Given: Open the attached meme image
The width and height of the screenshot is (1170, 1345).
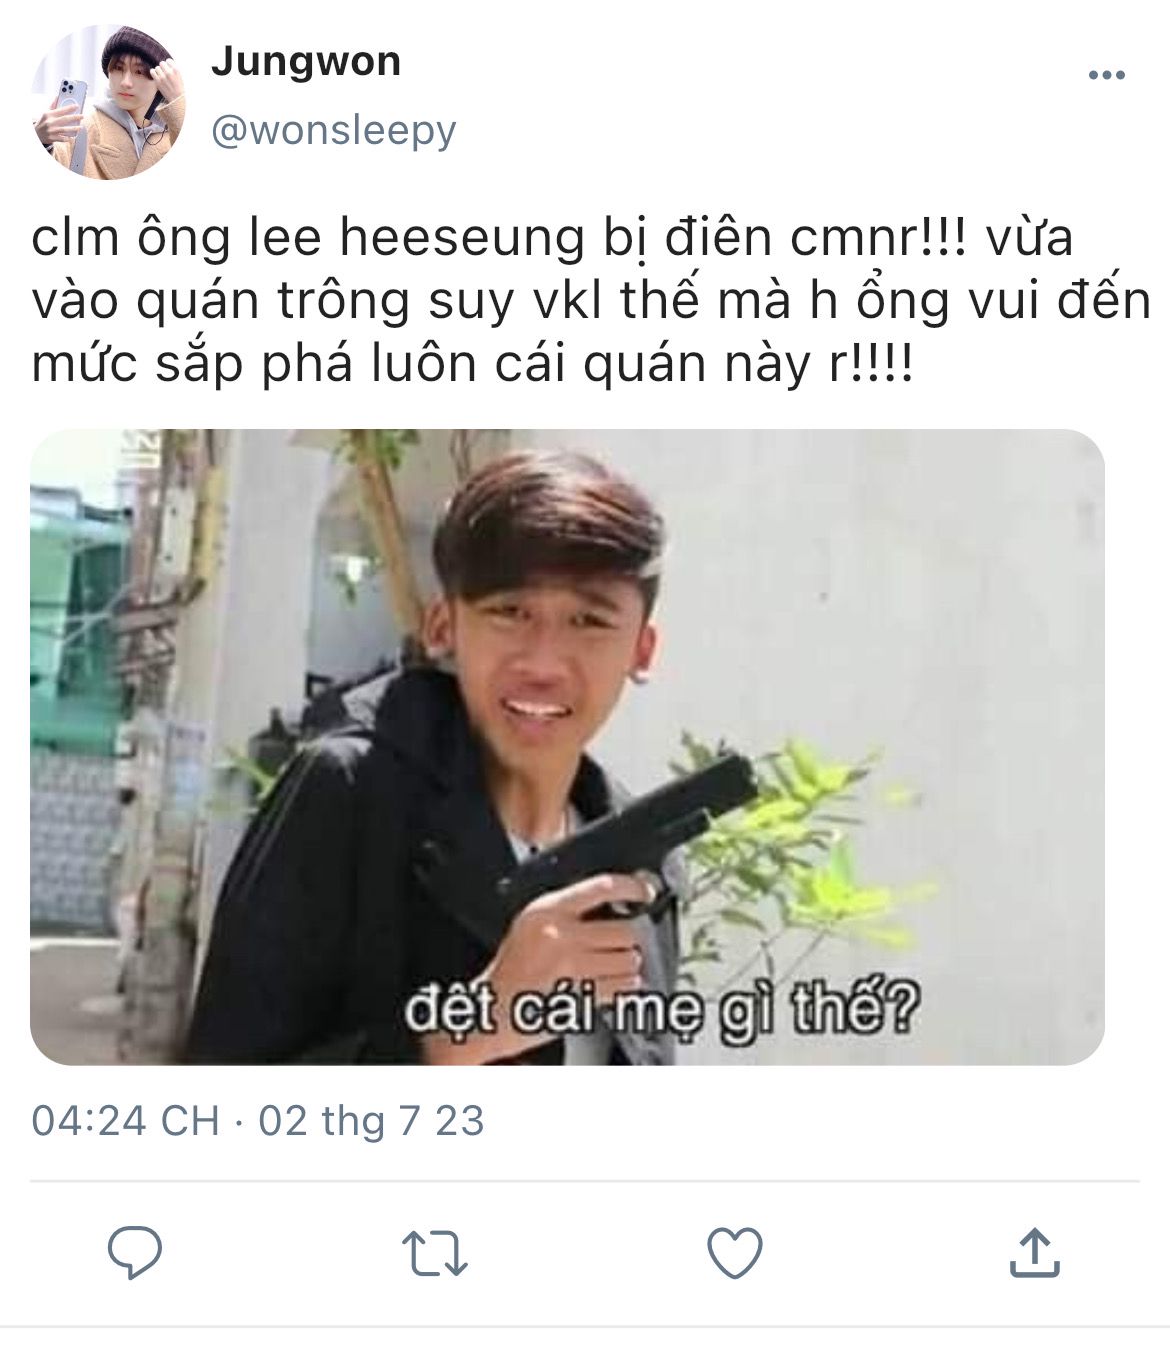Looking at the screenshot, I should click(x=567, y=747).
